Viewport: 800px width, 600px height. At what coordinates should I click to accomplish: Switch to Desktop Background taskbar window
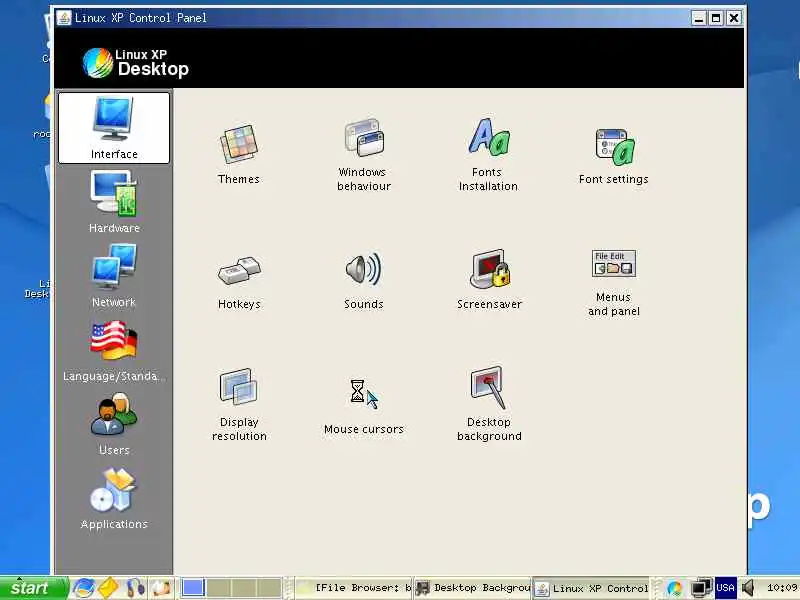[x=472, y=588]
